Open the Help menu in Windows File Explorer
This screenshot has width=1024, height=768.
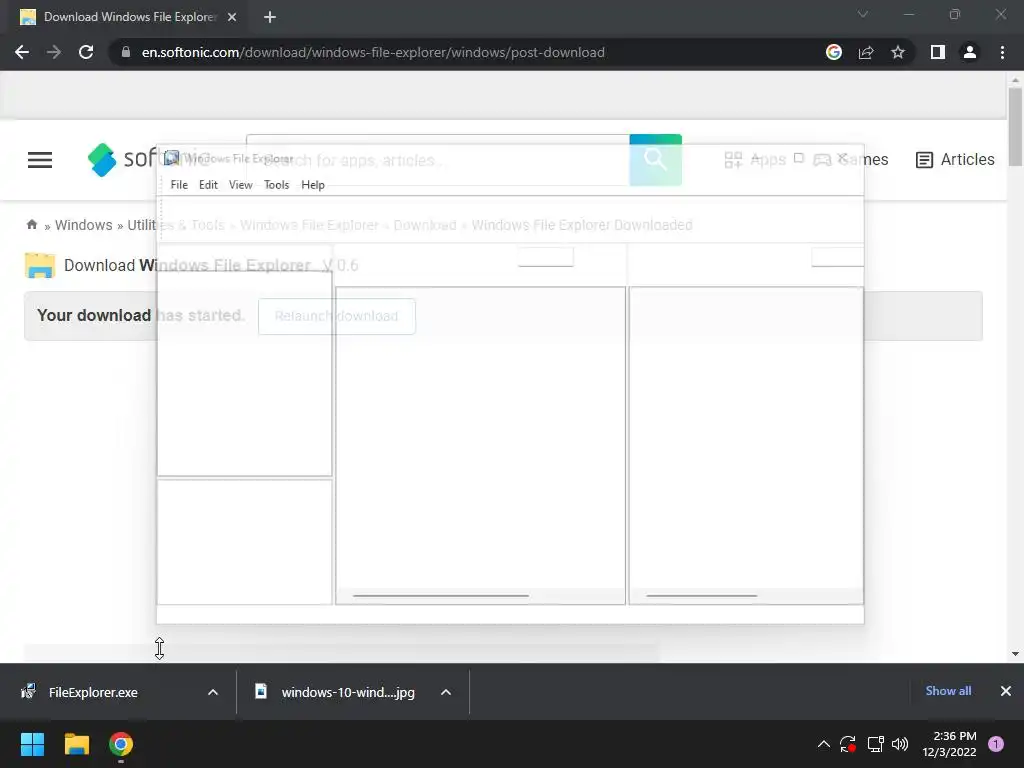click(313, 185)
